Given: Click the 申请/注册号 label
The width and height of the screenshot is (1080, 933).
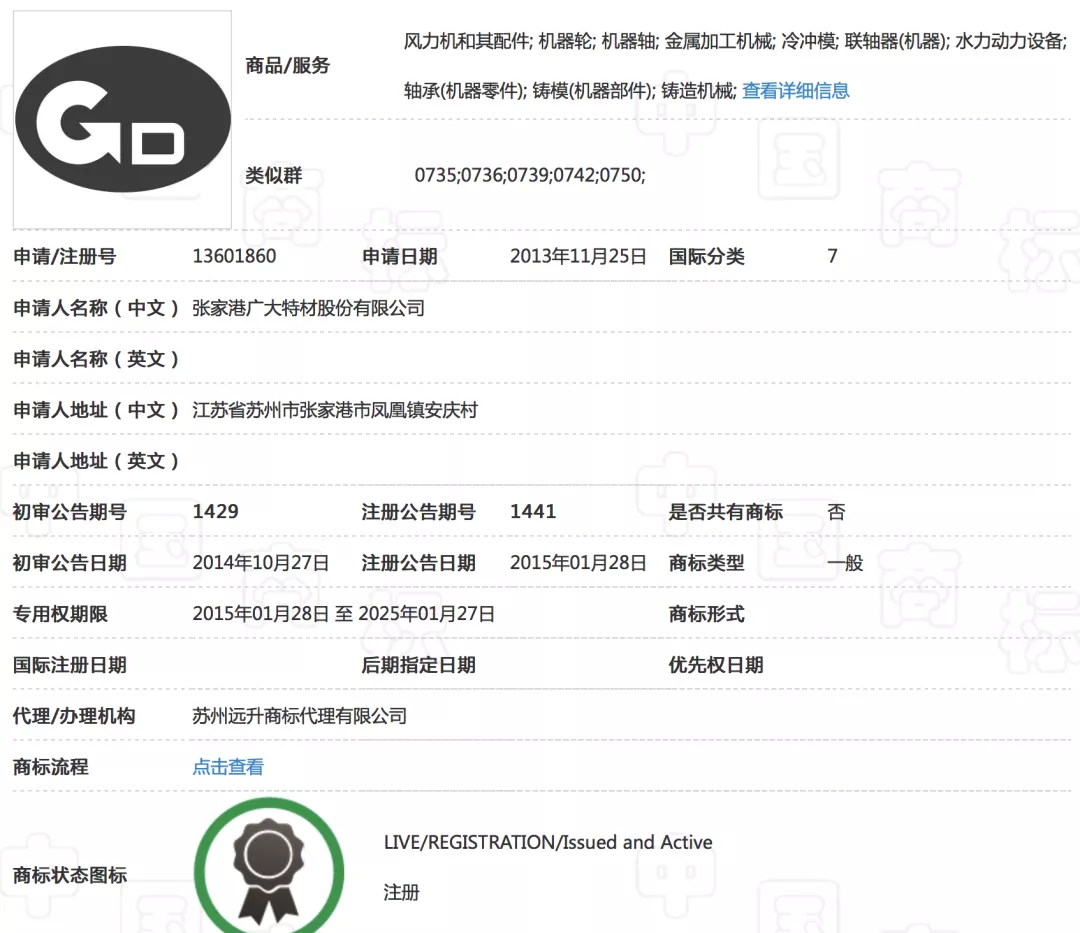Looking at the screenshot, I should click(65, 257).
